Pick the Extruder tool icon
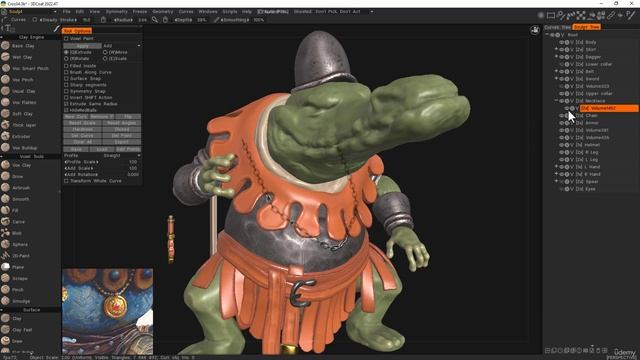 (5, 136)
